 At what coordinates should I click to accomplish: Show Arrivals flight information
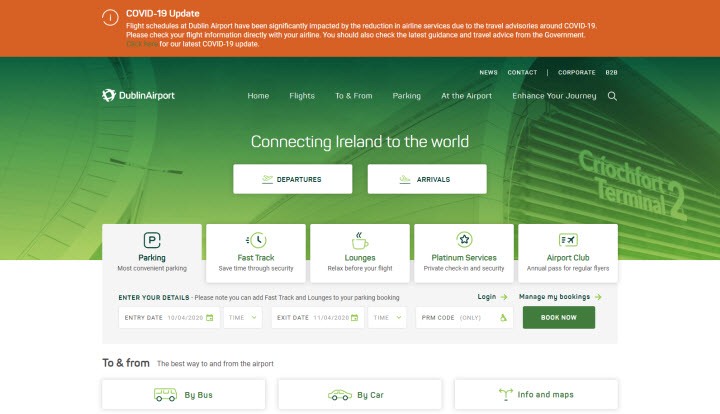coord(427,180)
